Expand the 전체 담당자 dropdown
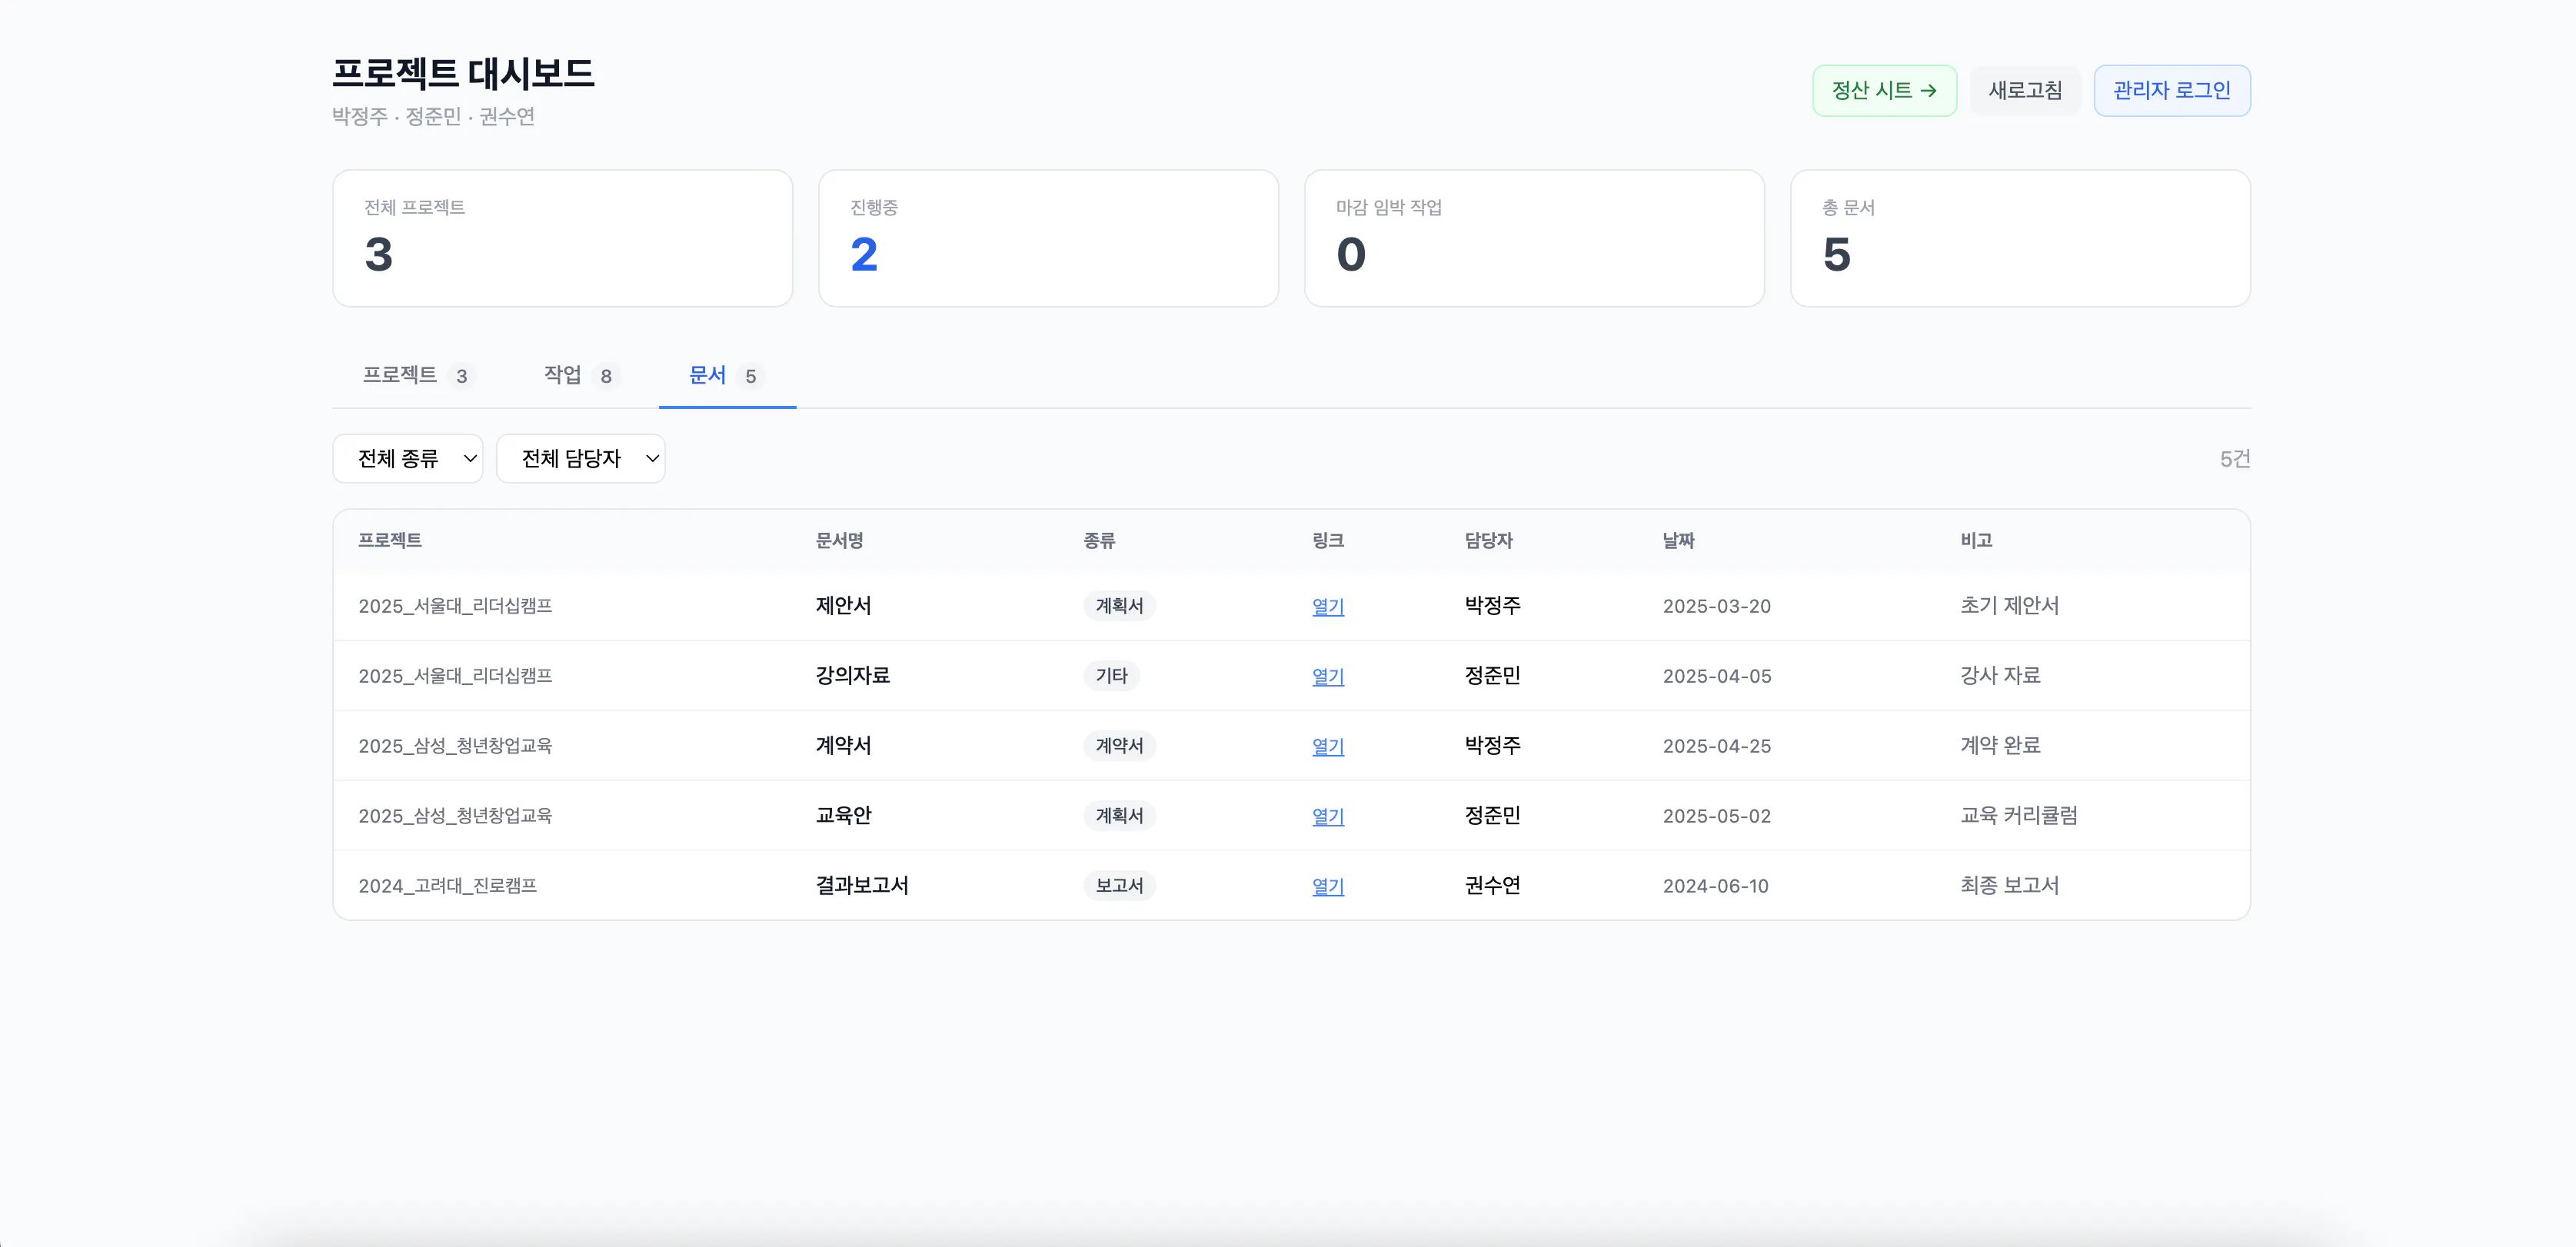The height and width of the screenshot is (1247, 2576). [x=581, y=459]
